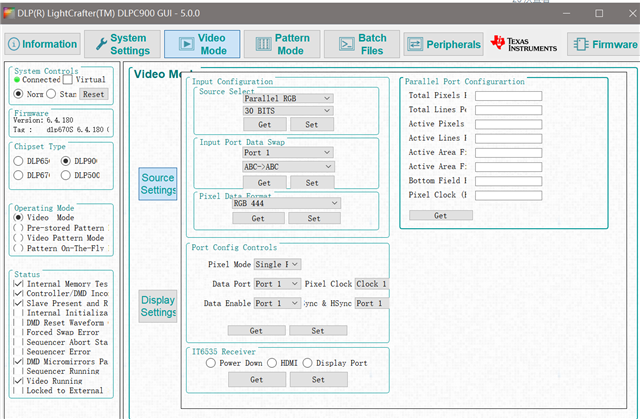
Task: Open the Information tab
Action: (x=42, y=44)
